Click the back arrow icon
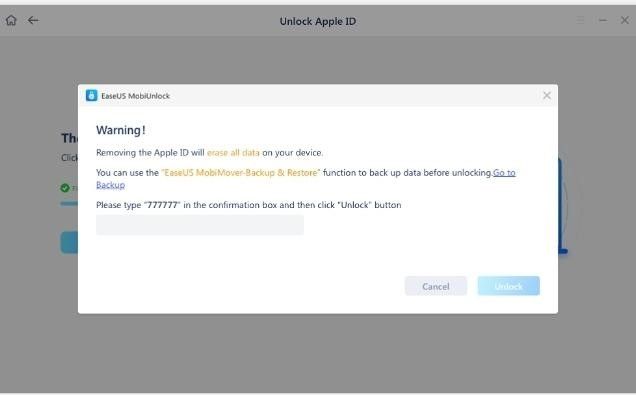Screen dimensions: 636x395 click(33, 20)
